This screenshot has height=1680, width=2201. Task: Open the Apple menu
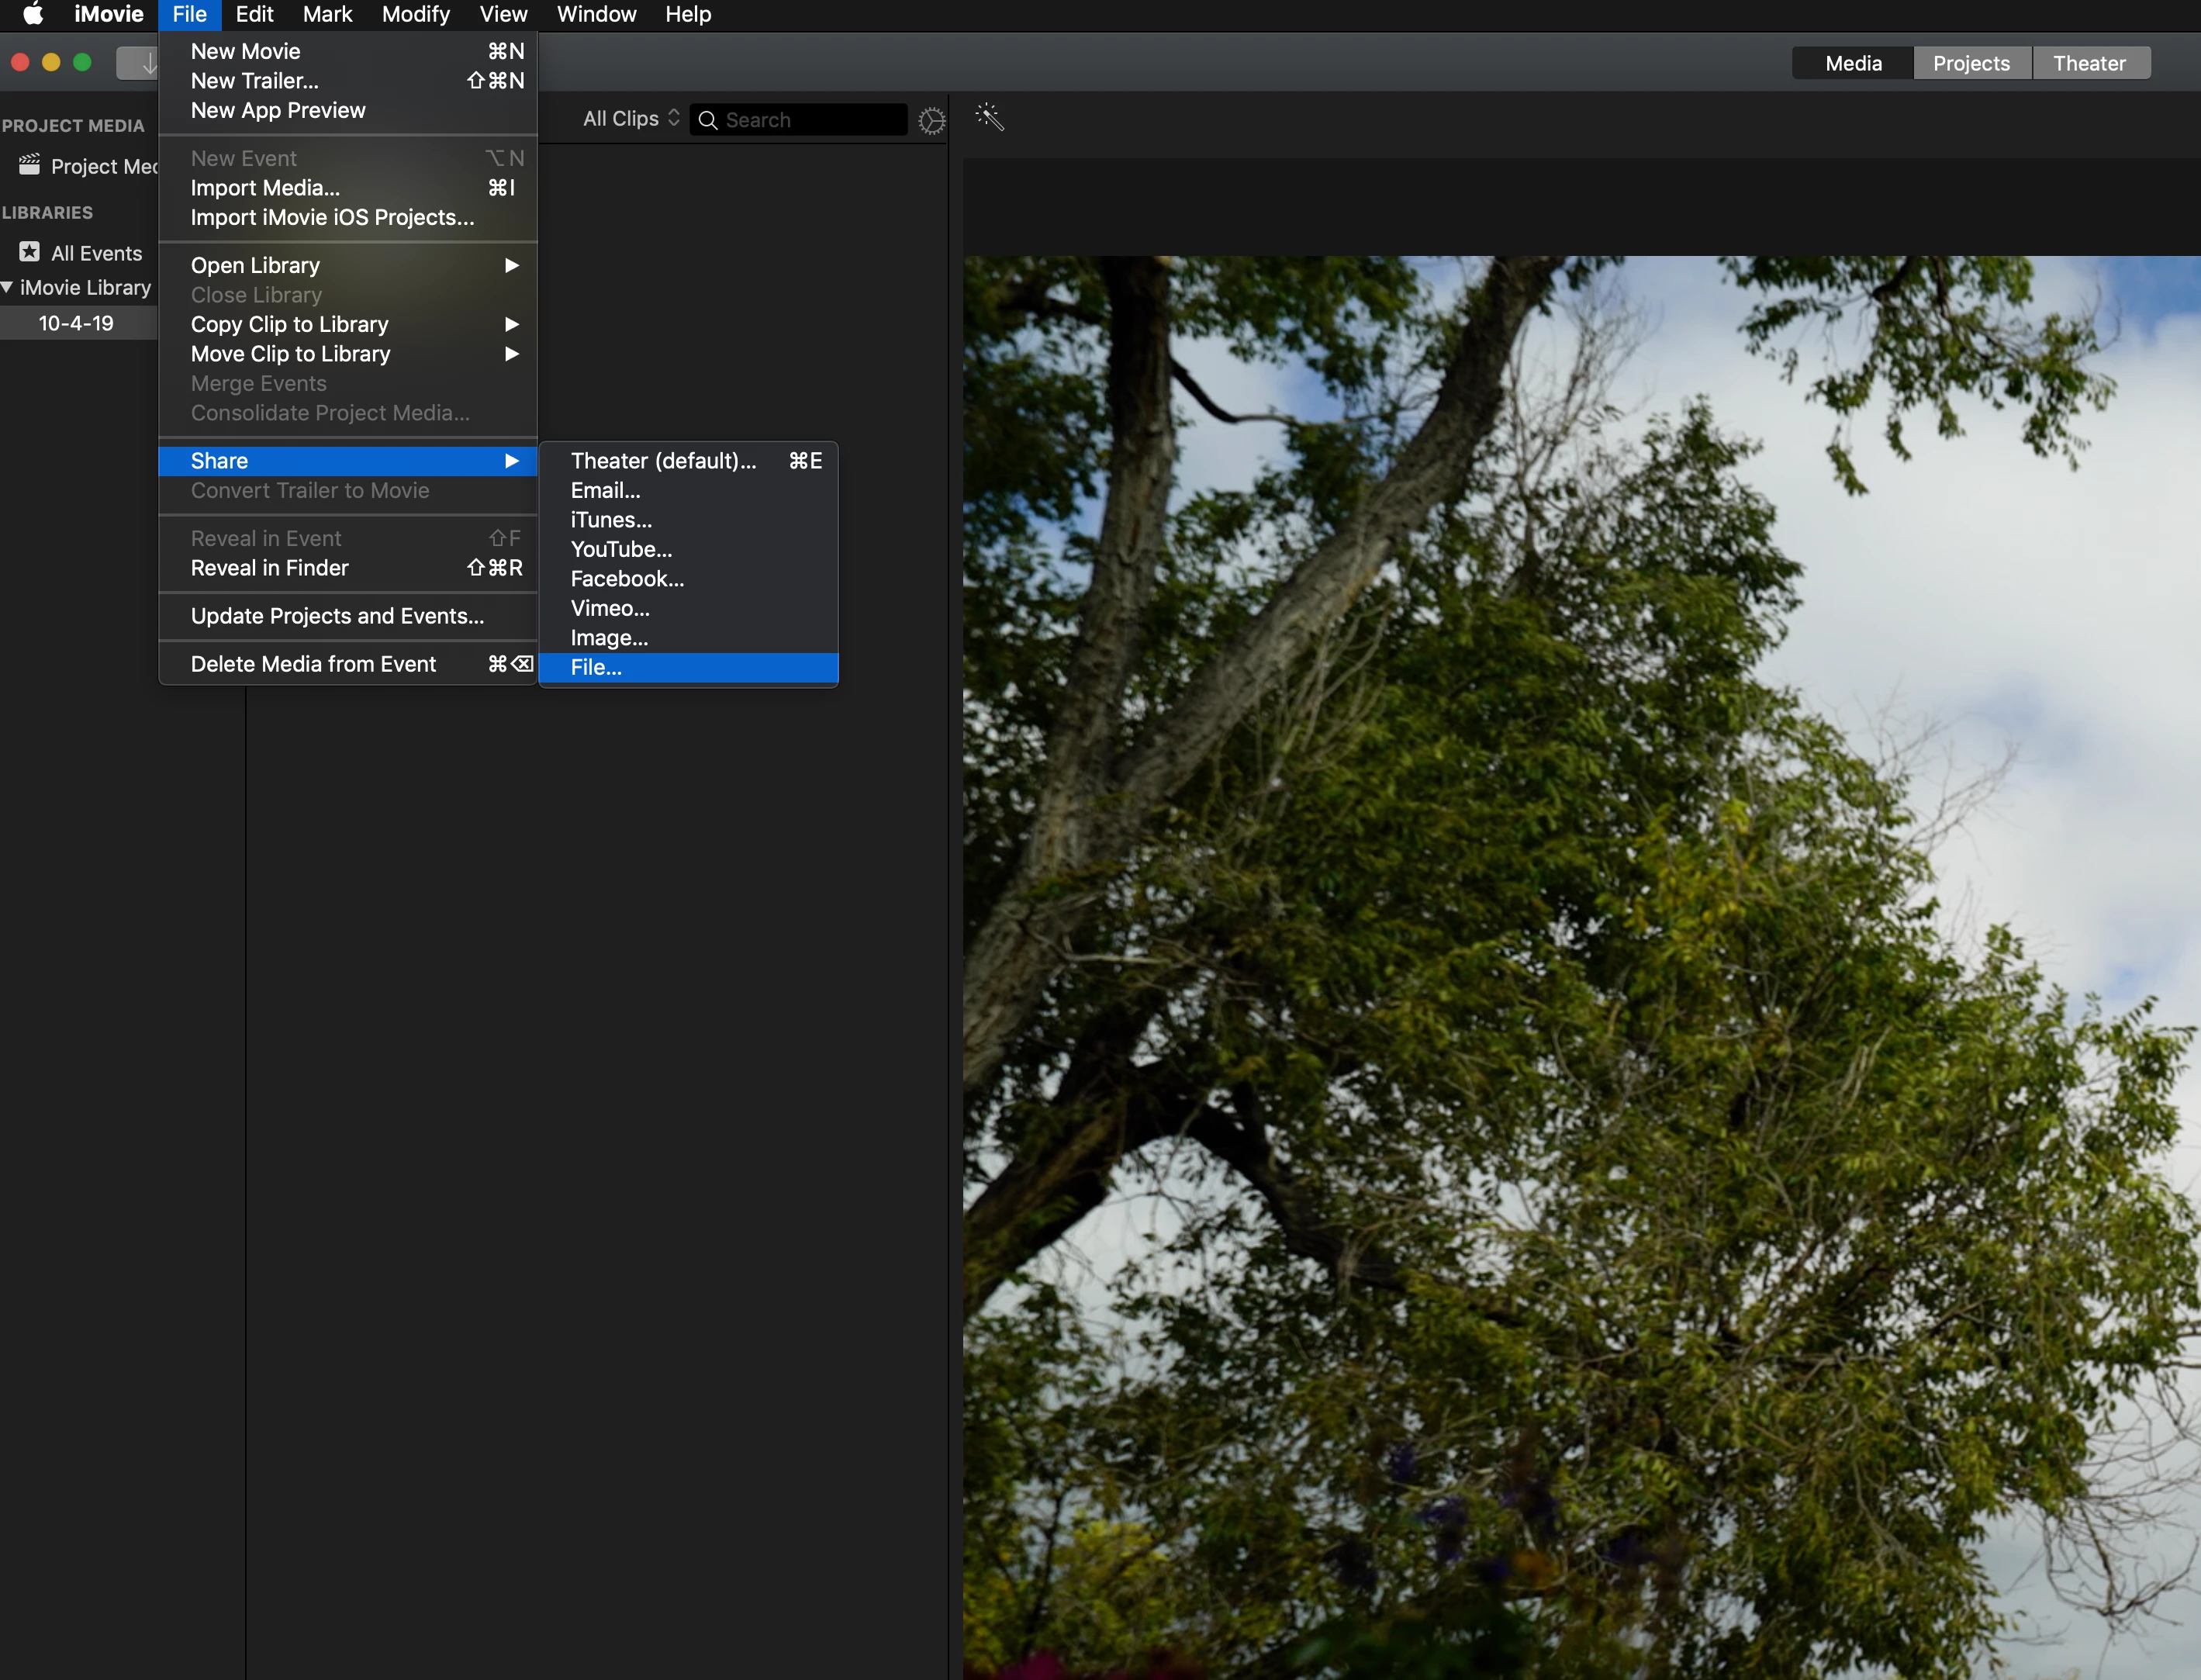click(33, 14)
